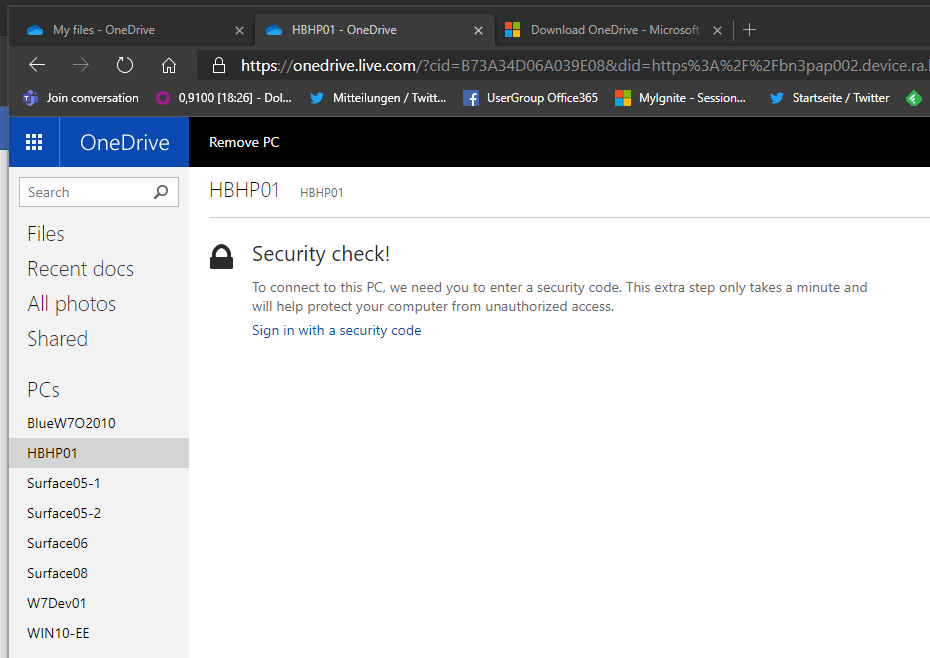
Task: Focus the Search input box
Action: tap(86, 192)
